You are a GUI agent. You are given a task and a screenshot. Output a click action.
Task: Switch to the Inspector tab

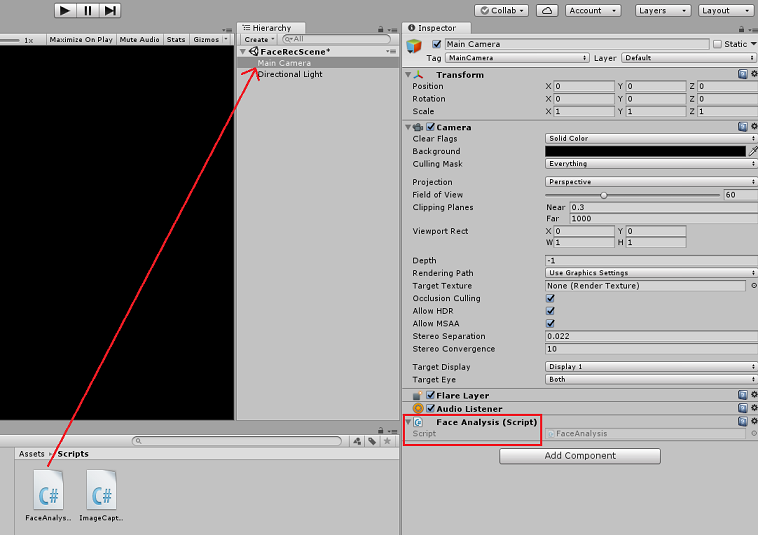pyautogui.click(x=436, y=28)
